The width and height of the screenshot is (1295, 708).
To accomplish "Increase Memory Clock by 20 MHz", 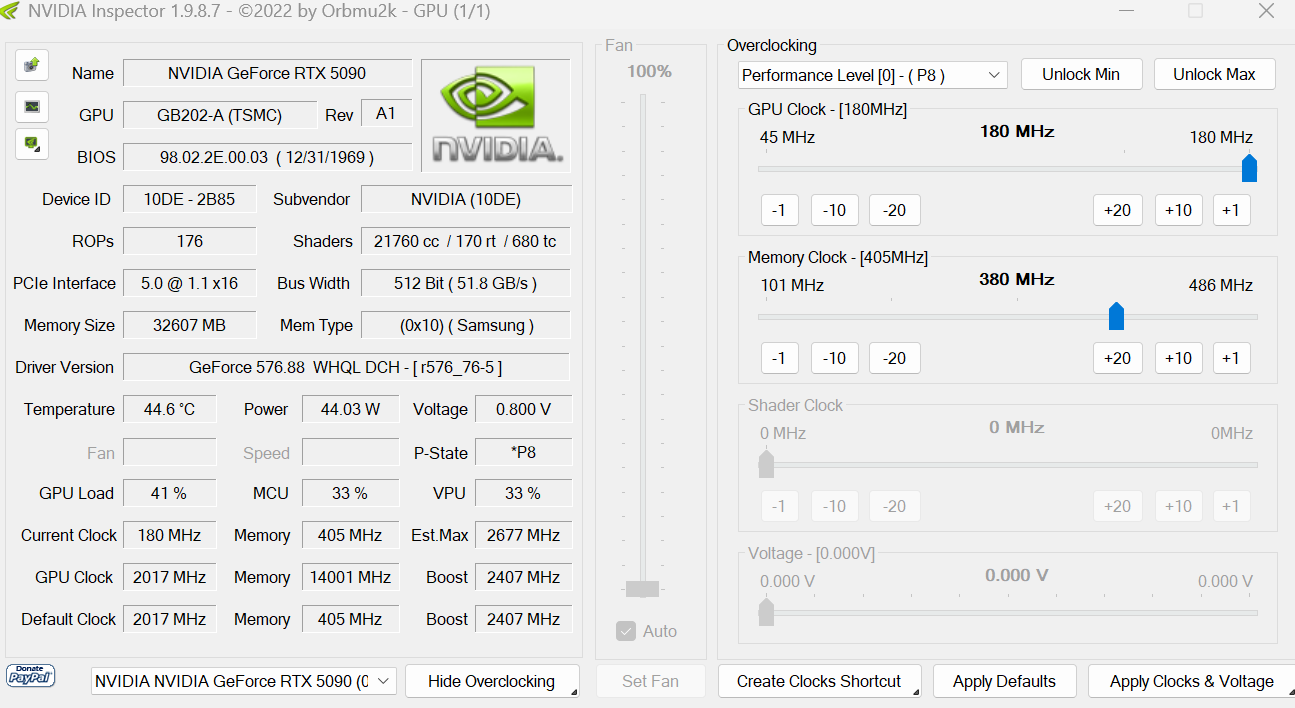I will pyautogui.click(x=1117, y=358).
